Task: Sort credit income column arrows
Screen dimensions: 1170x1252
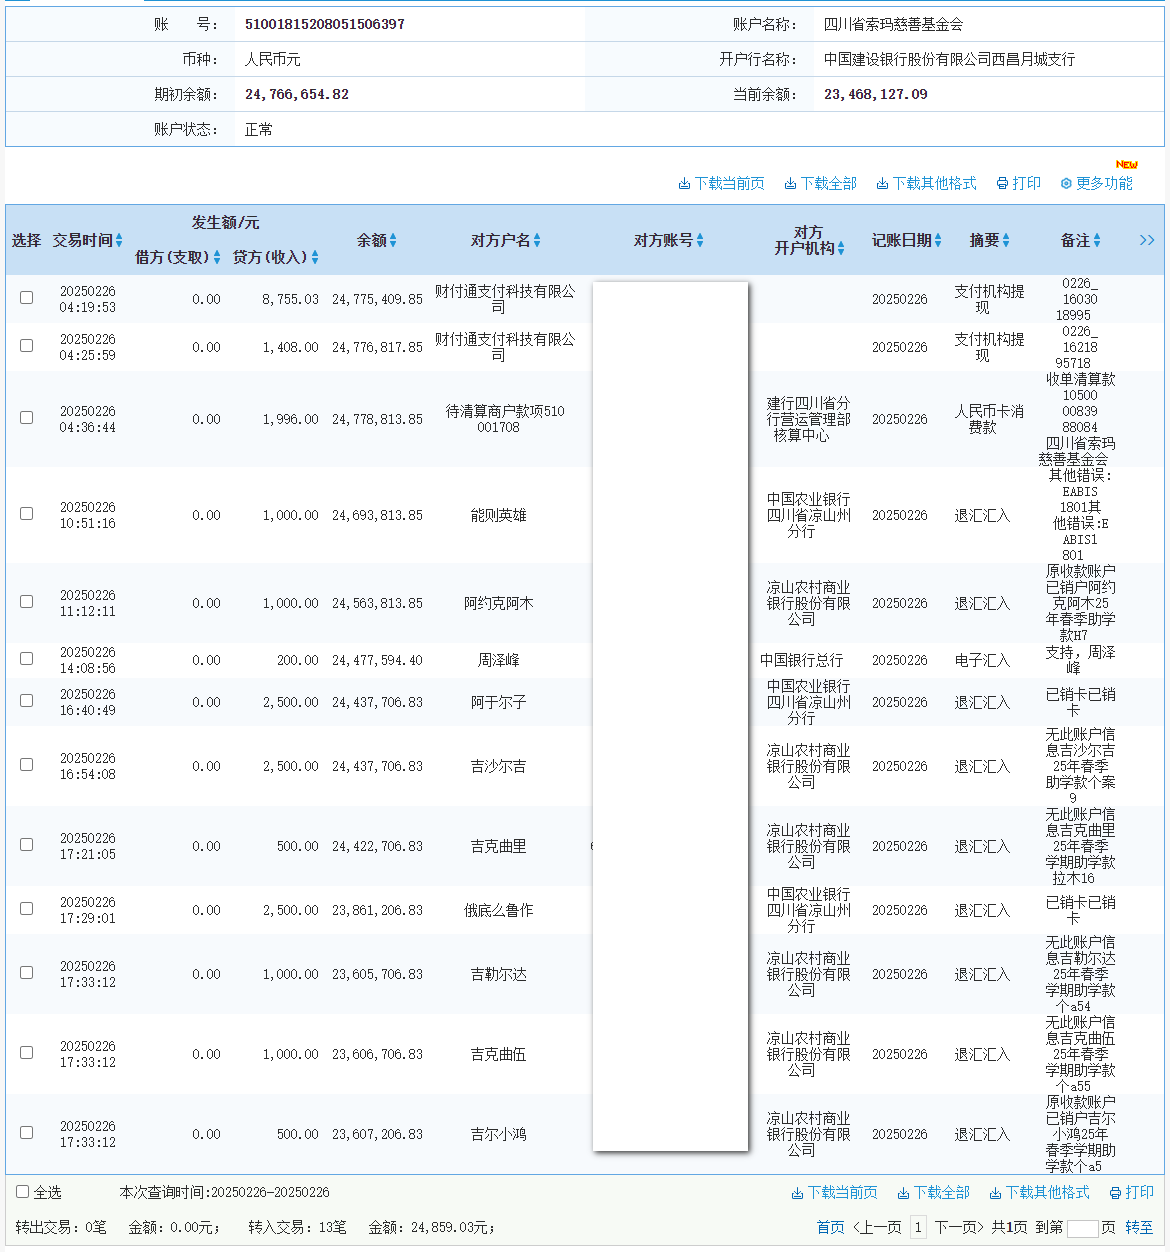Action: coord(315,257)
